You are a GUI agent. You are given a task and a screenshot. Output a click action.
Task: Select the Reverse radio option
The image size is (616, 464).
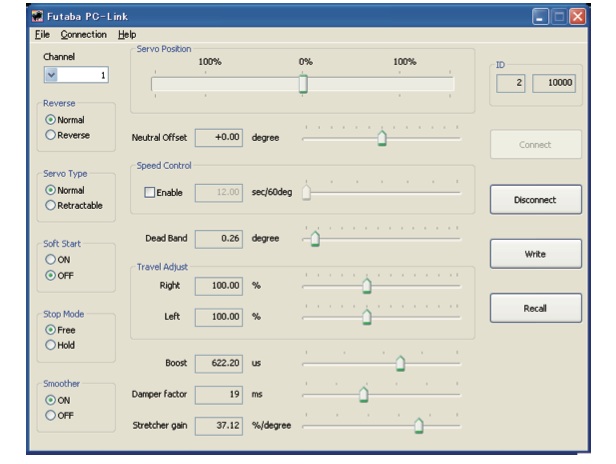click(50, 133)
